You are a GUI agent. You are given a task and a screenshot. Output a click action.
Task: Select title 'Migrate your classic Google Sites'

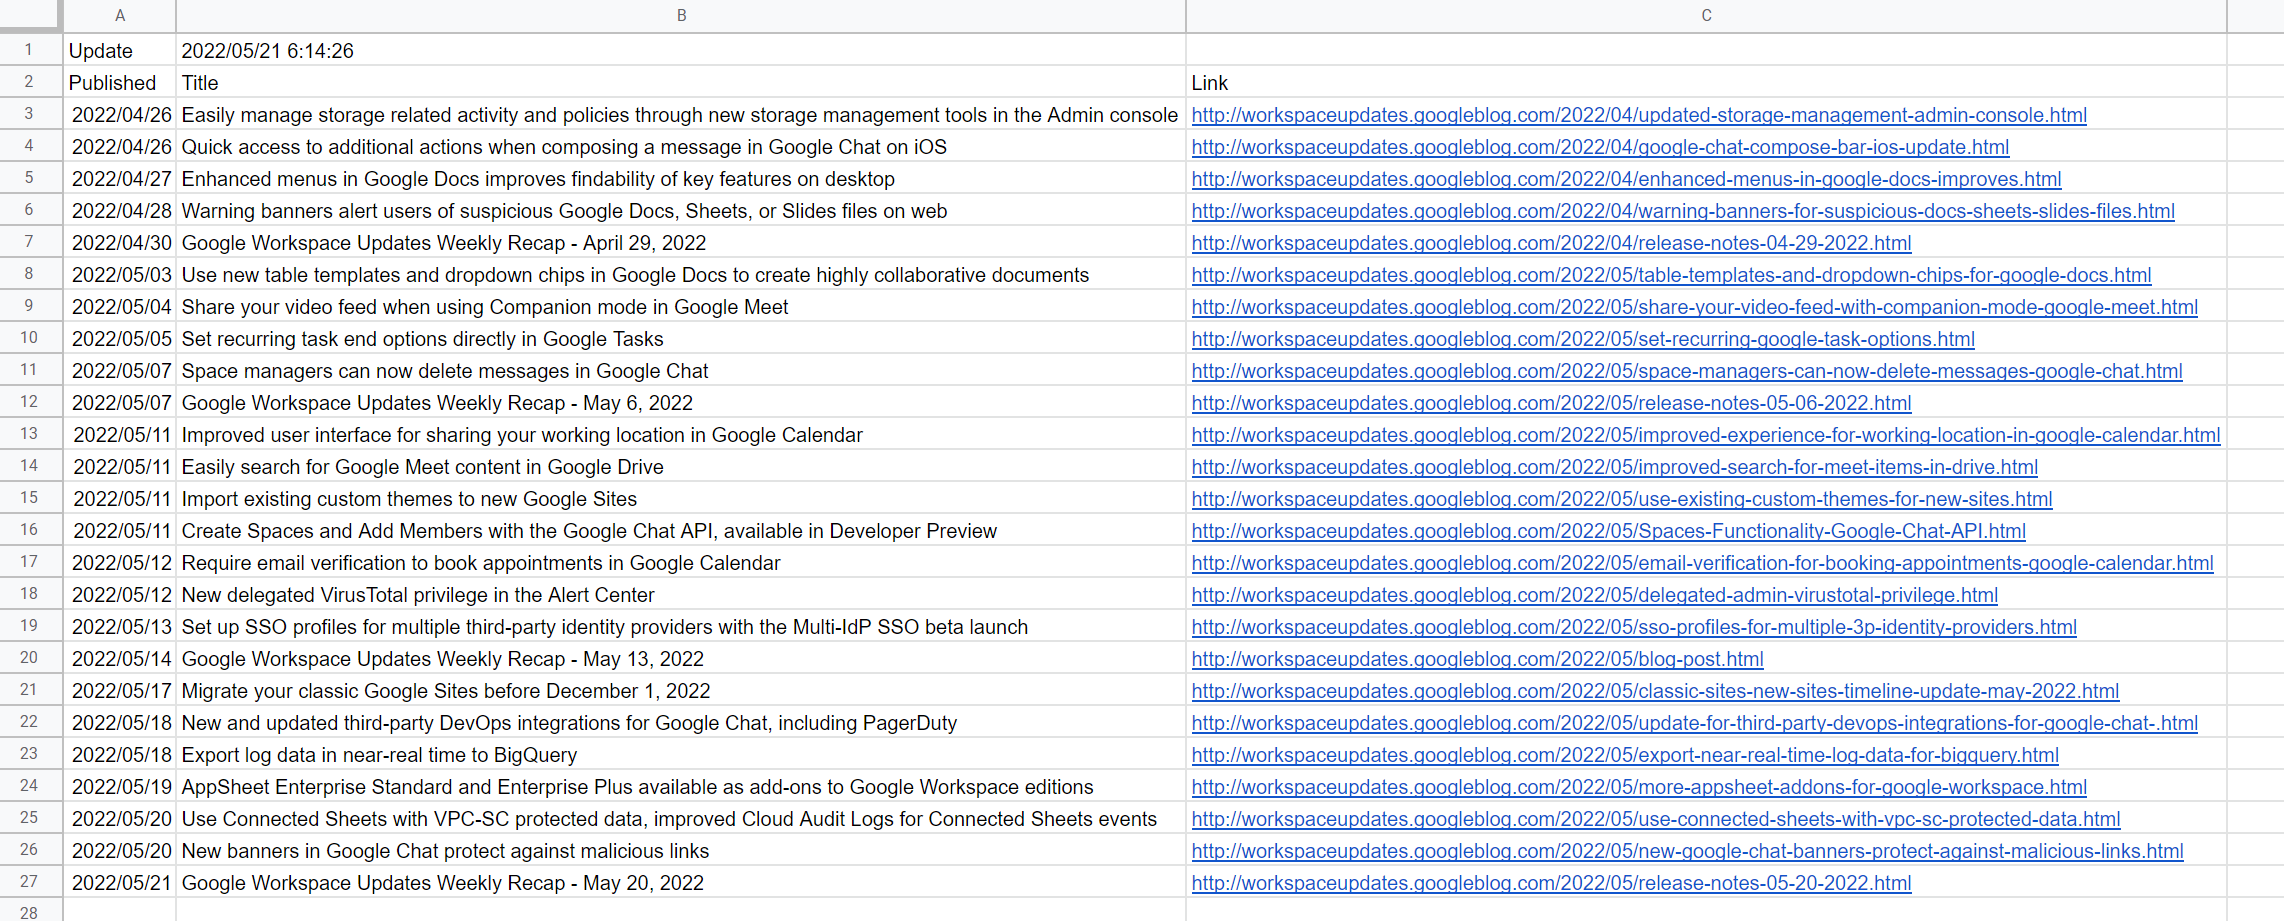coord(681,690)
